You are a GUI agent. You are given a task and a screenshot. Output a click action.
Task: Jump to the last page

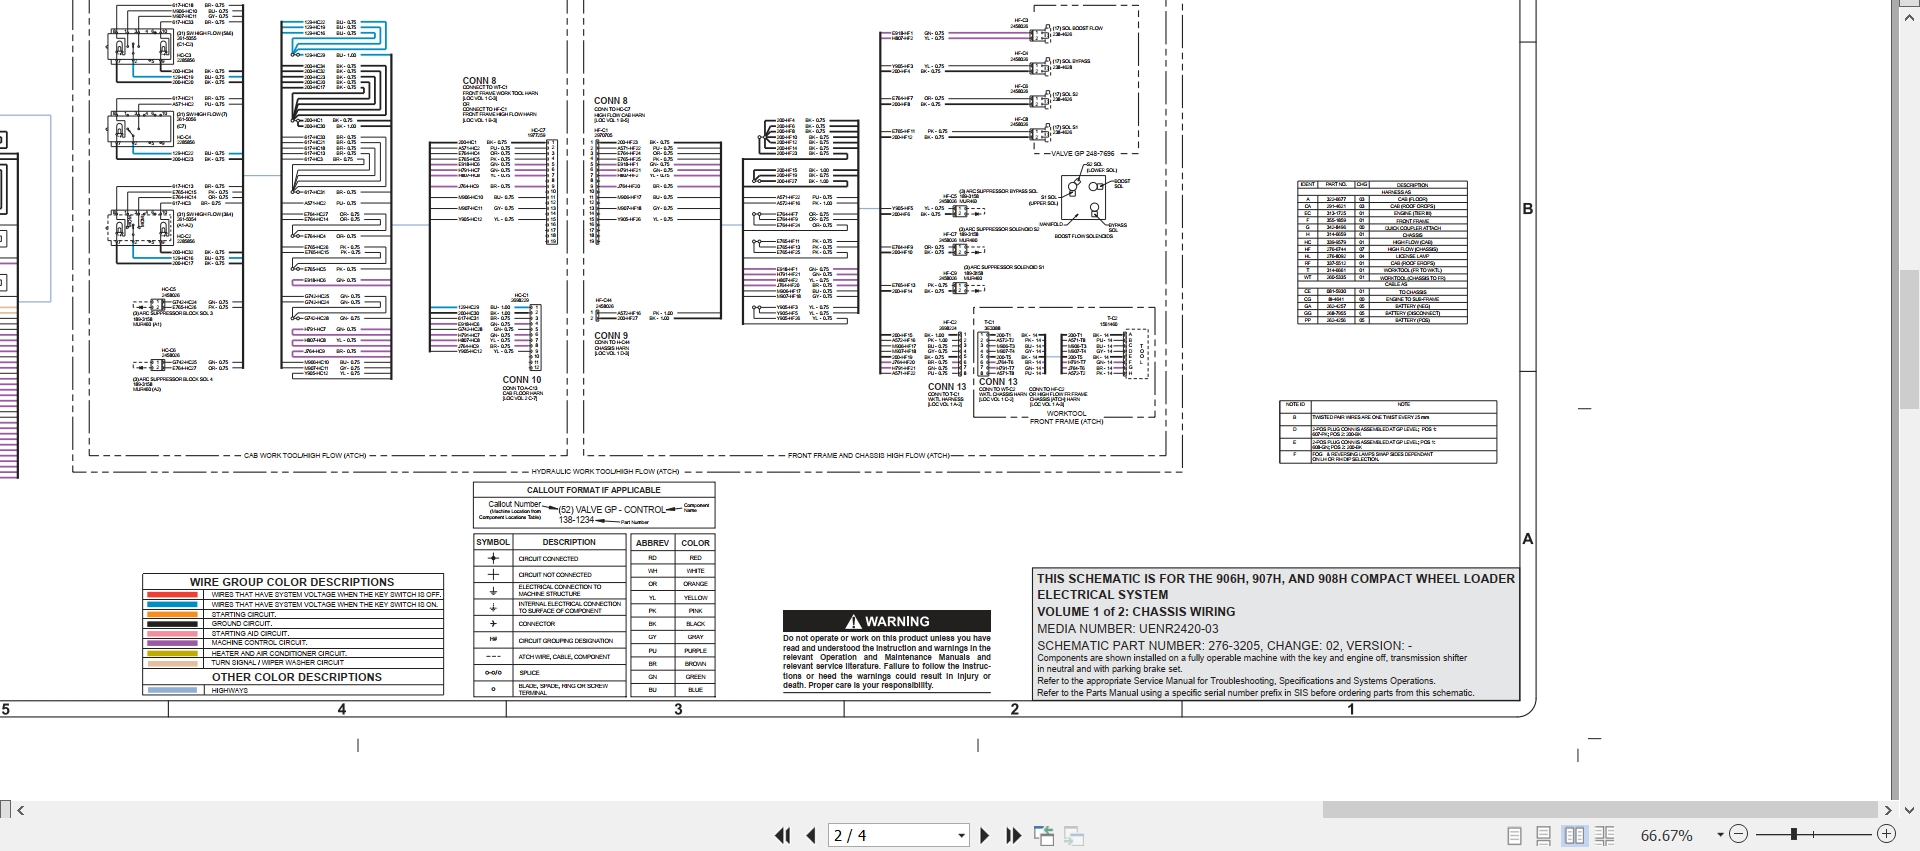[1013, 835]
